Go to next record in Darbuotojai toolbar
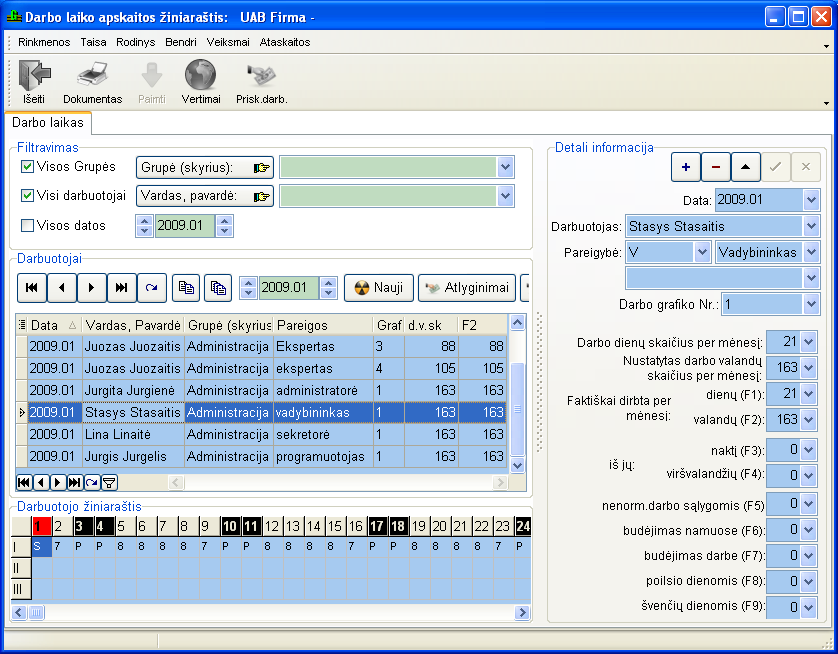 pyautogui.click(x=92, y=288)
